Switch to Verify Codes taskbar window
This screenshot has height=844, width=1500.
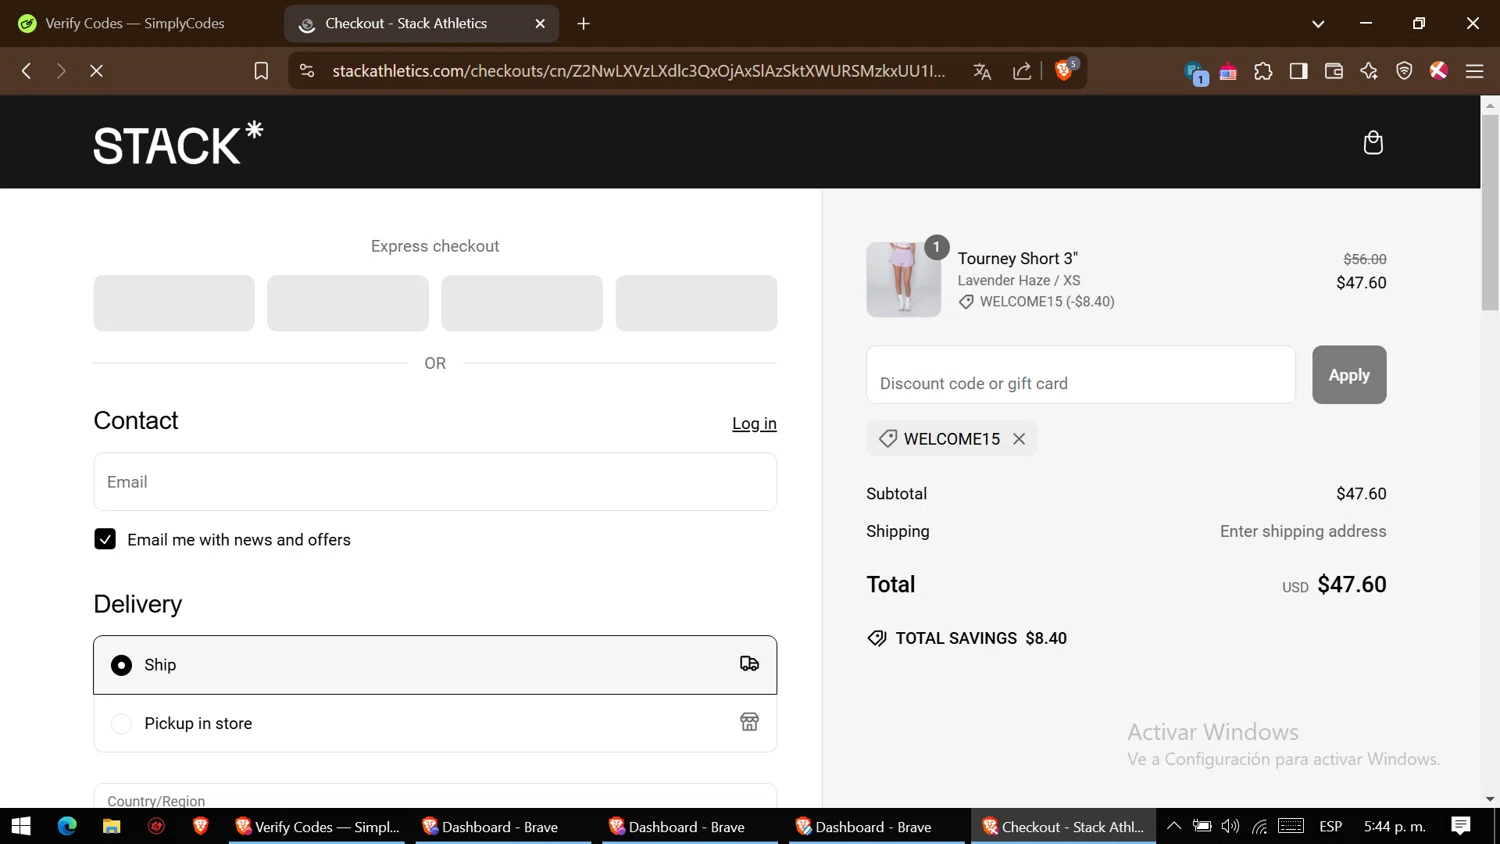(317, 826)
